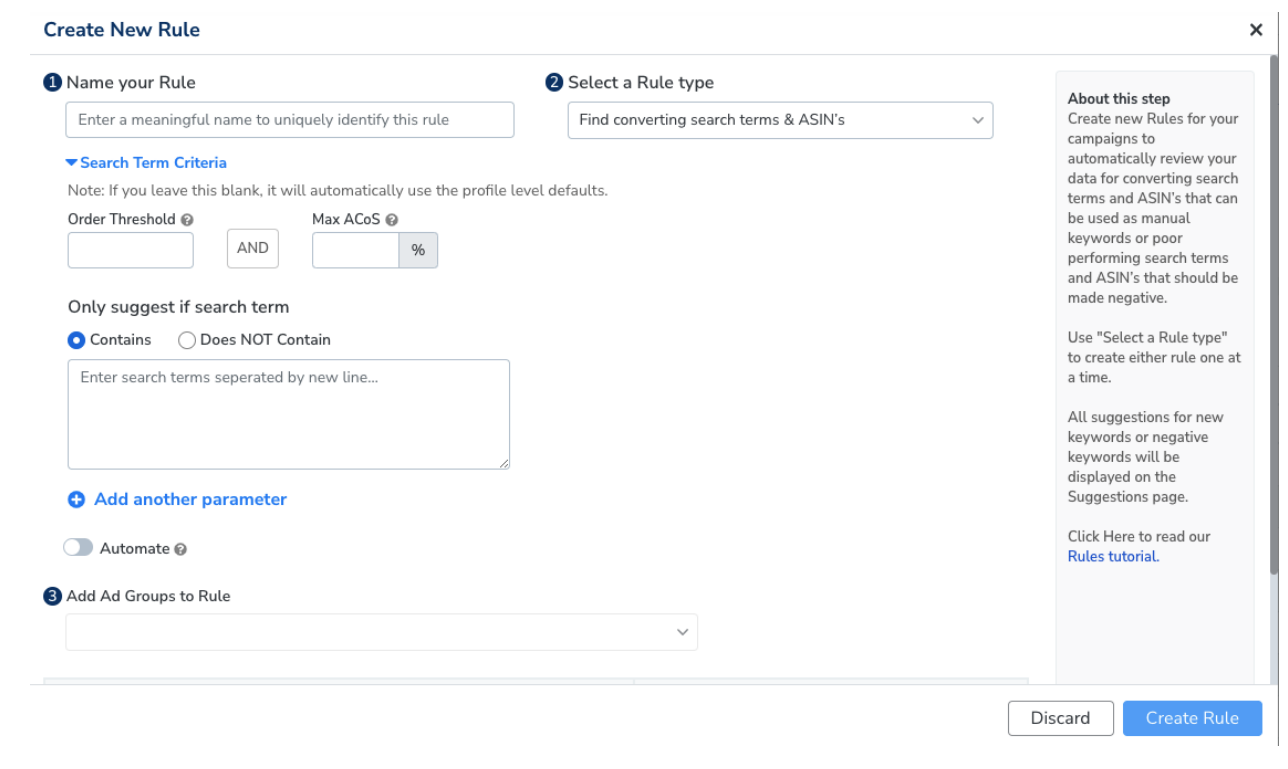1288x769 pixels.
Task: Close the Create New Rule dialog
Action: click(1256, 30)
